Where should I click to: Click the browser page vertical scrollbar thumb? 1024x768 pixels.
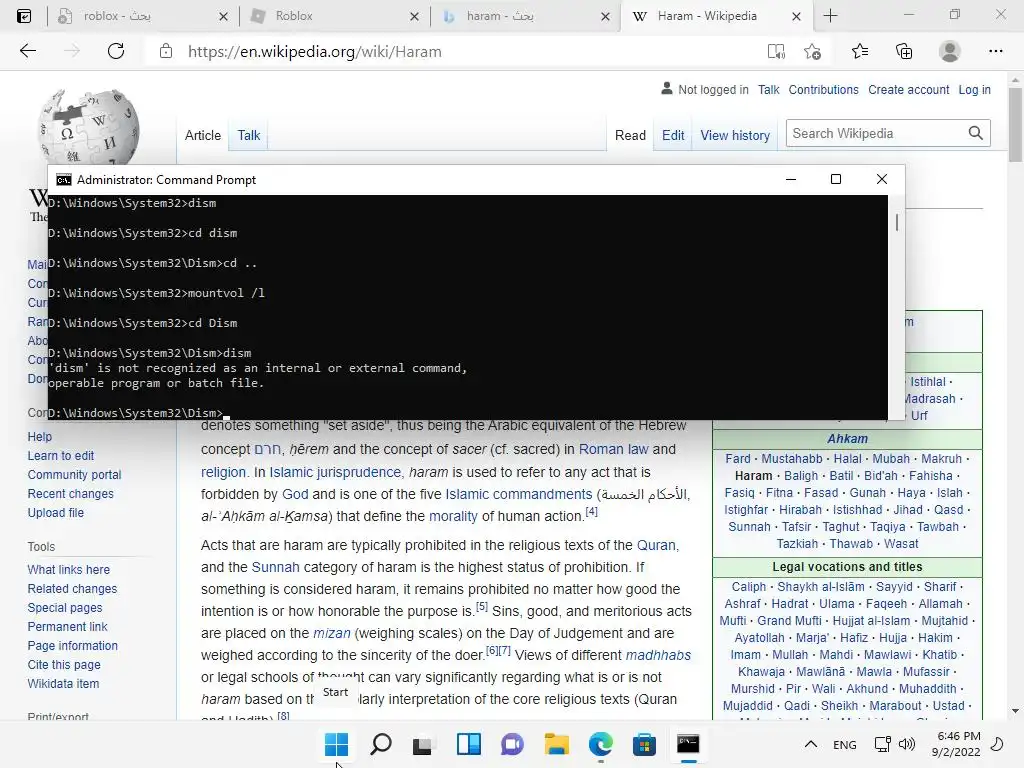click(x=1015, y=124)
